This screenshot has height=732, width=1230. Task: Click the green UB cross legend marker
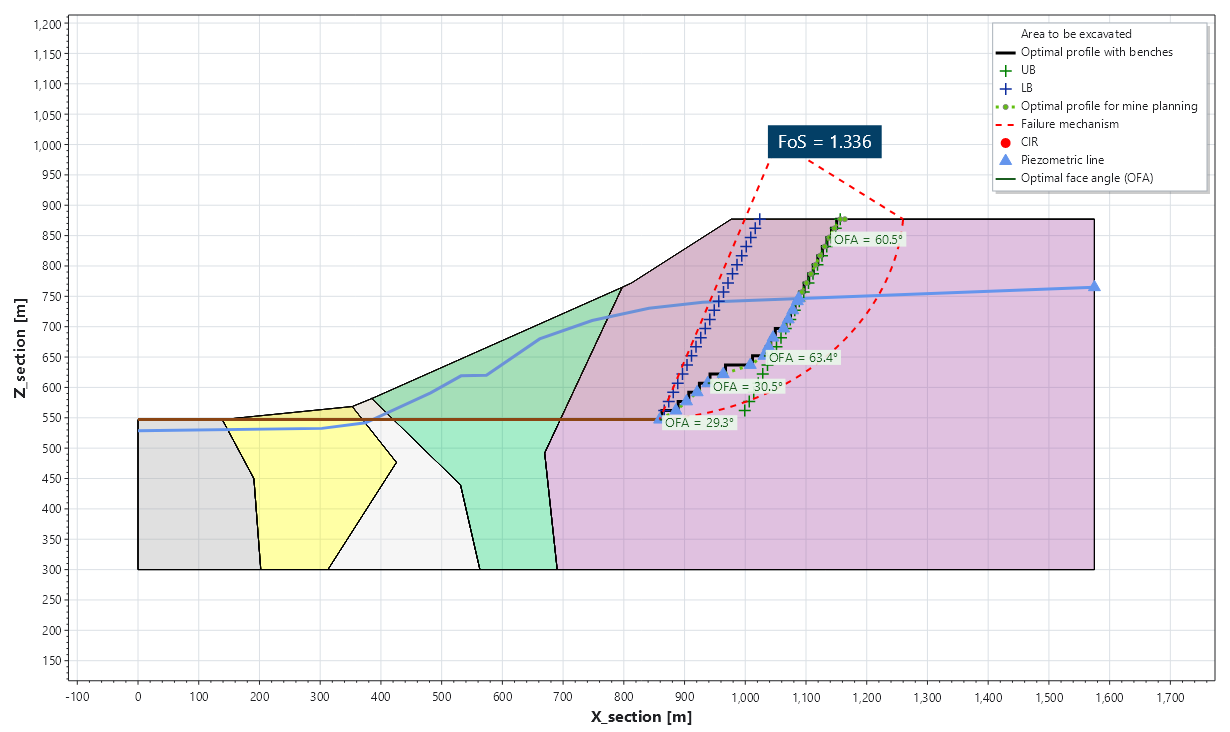(1007, 70)
